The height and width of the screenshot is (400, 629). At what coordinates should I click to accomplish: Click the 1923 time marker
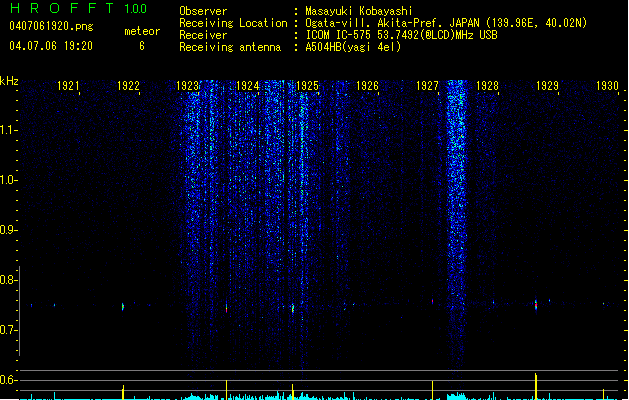tap(187, 86)
